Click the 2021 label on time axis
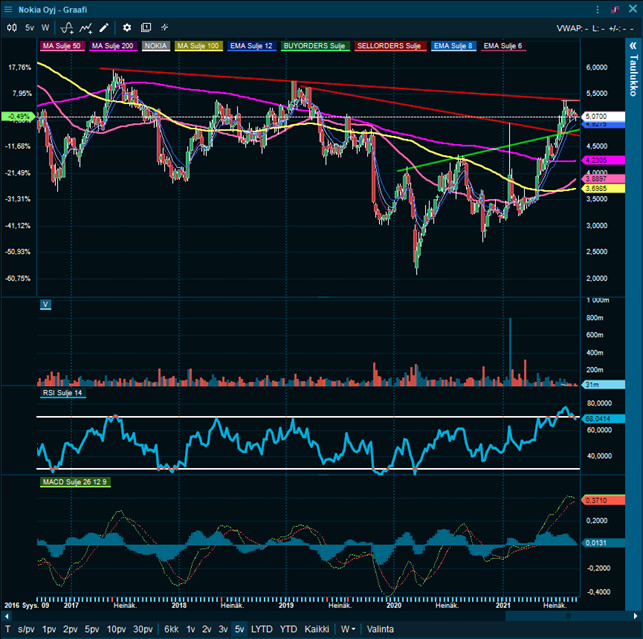 point(503,605)
